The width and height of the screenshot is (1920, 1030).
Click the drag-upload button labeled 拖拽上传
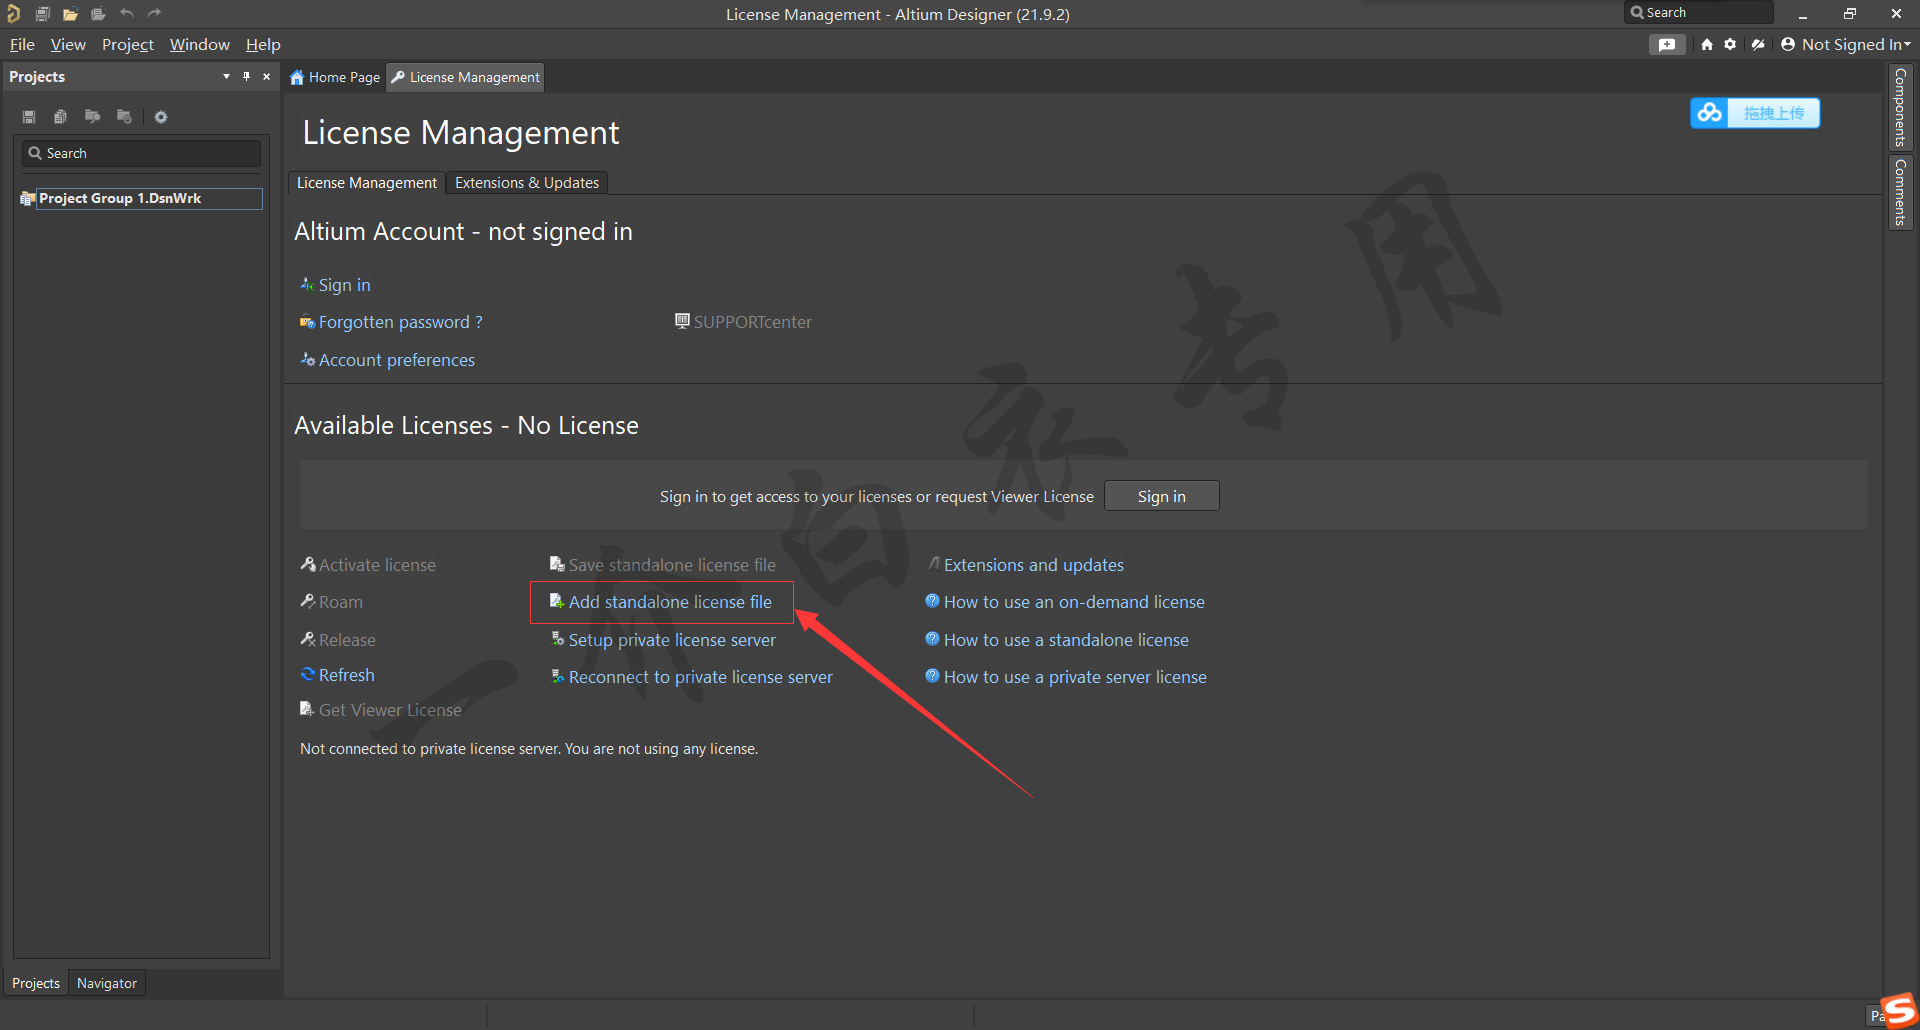tap(1774, 113)
